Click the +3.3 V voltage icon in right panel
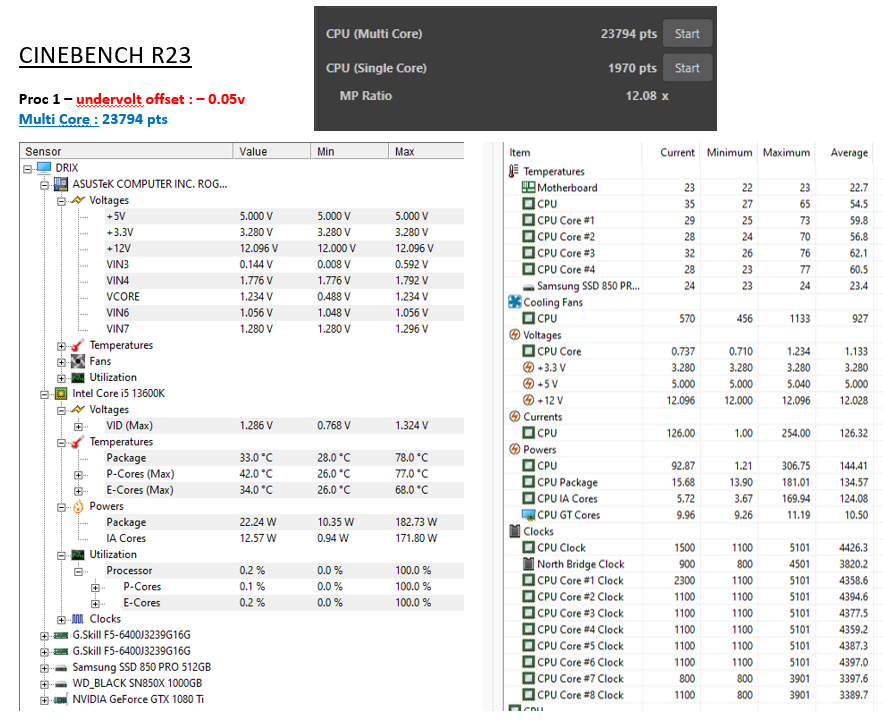This screenshot has width=883, height=724. pos(528,367)
